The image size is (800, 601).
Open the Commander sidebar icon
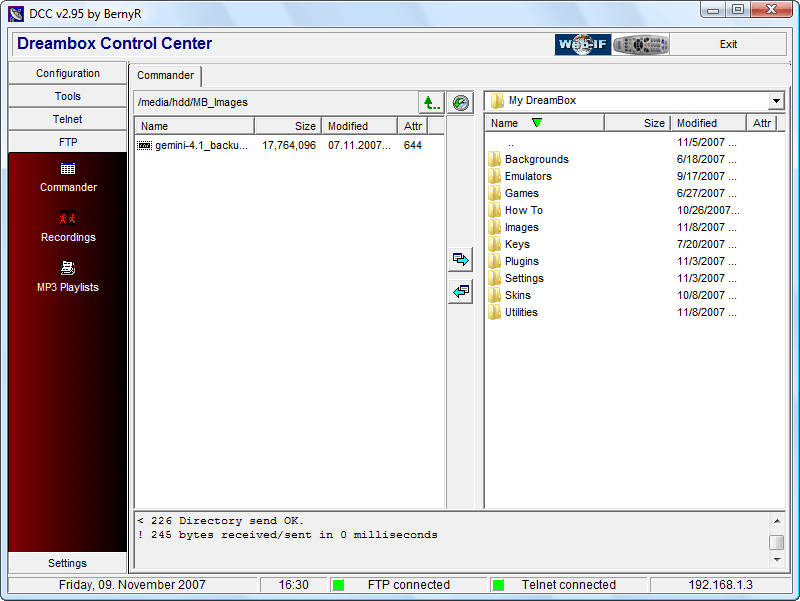tap(68, 168)
